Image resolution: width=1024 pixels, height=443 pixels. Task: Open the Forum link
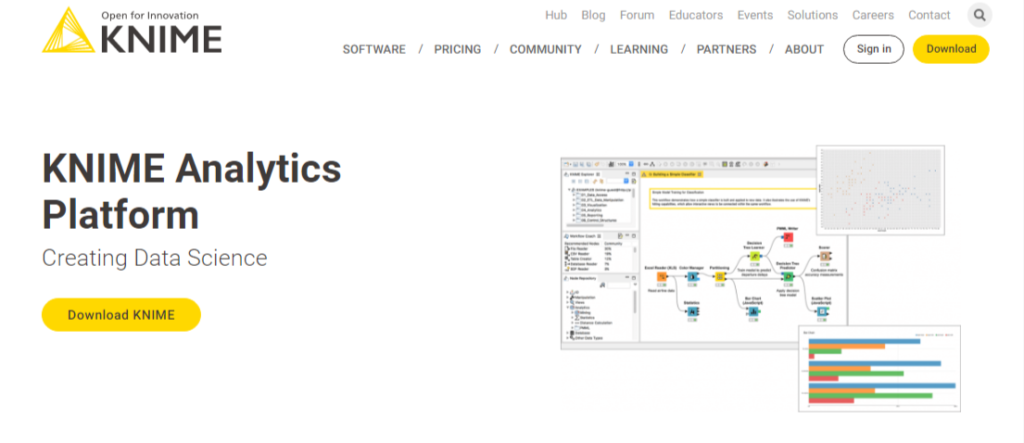click(x=637, y=15)
